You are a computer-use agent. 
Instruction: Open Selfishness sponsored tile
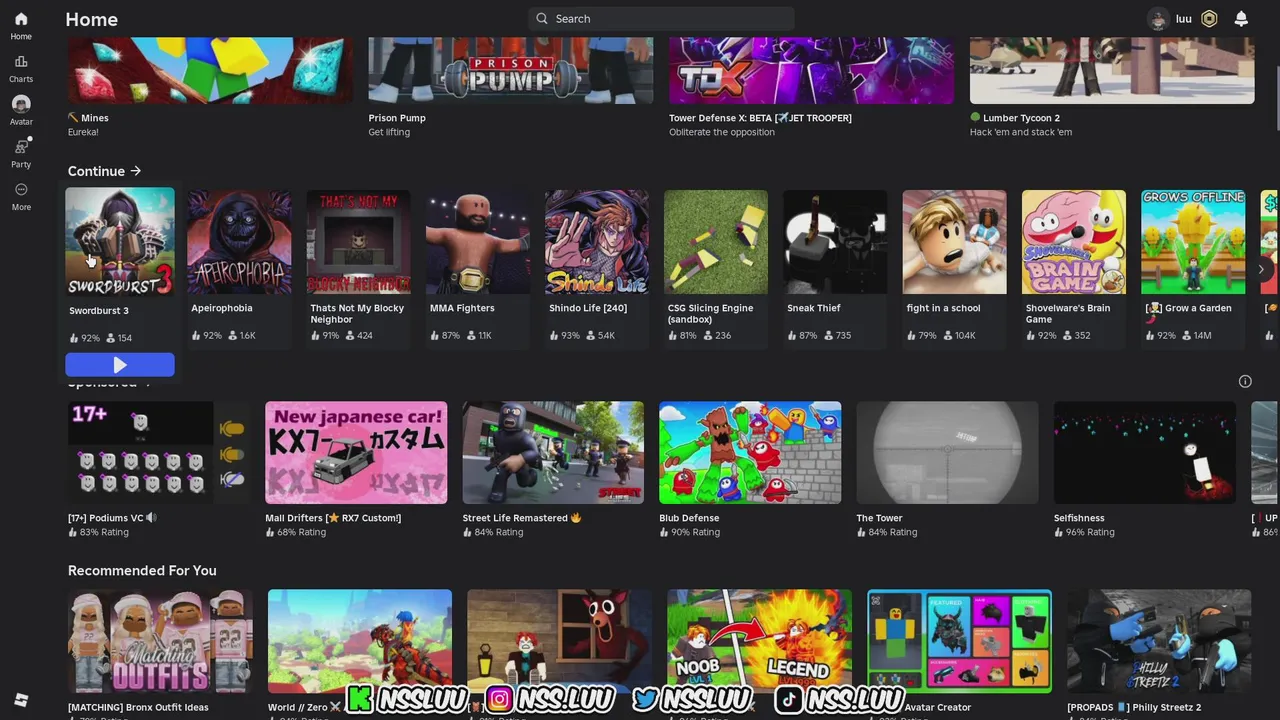1144,452
